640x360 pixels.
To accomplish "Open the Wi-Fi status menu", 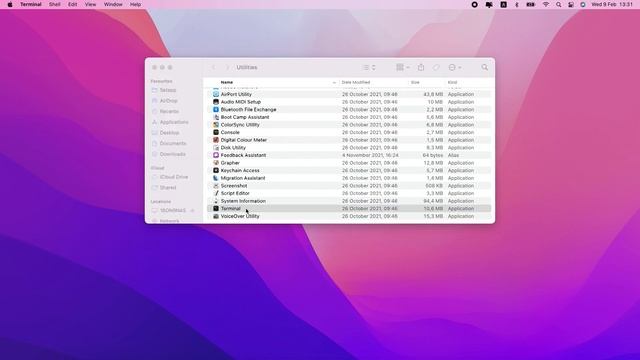I will [x=546, y=4].
